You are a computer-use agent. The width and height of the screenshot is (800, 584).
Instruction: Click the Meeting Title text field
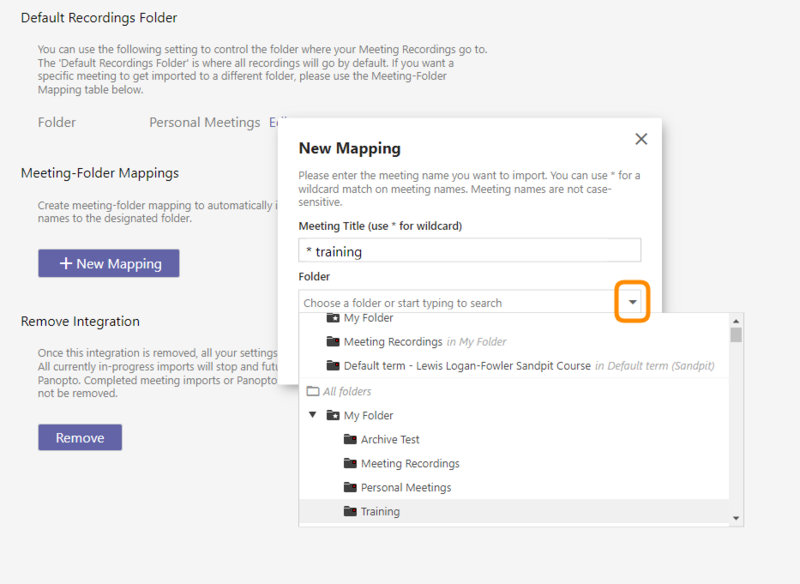click(469, 251)
